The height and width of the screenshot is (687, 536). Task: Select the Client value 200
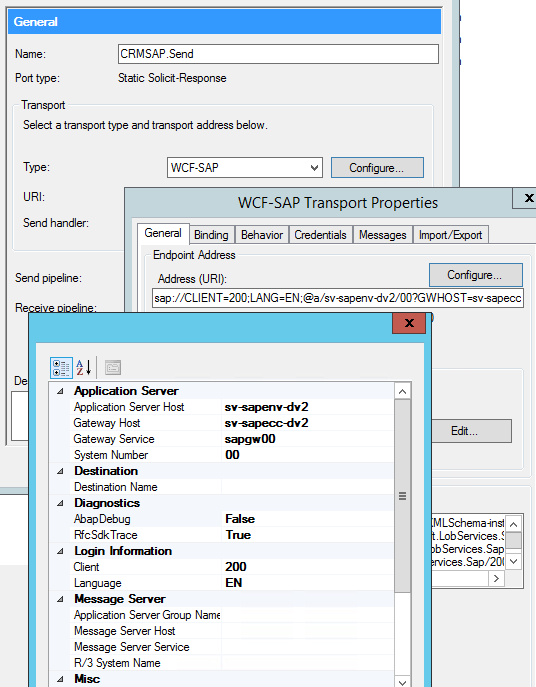pyautogui.click(x=307, y=567)
